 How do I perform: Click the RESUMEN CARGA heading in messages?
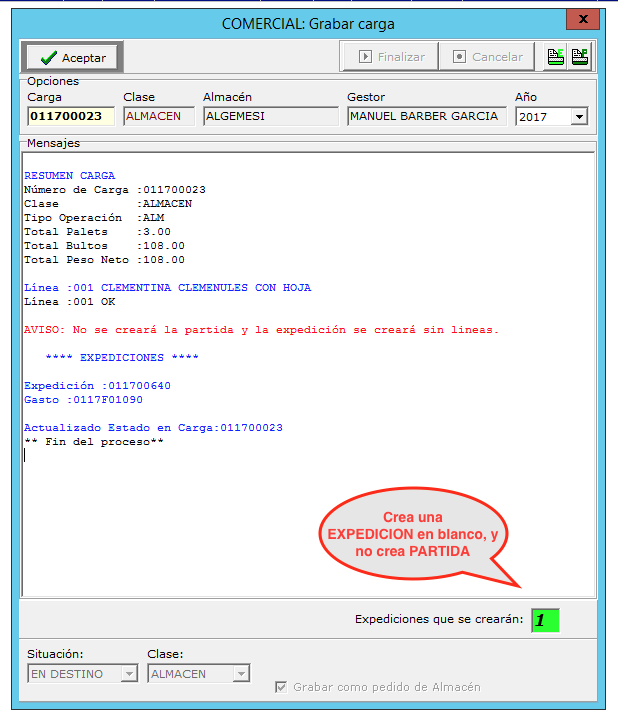pos(69,176)
